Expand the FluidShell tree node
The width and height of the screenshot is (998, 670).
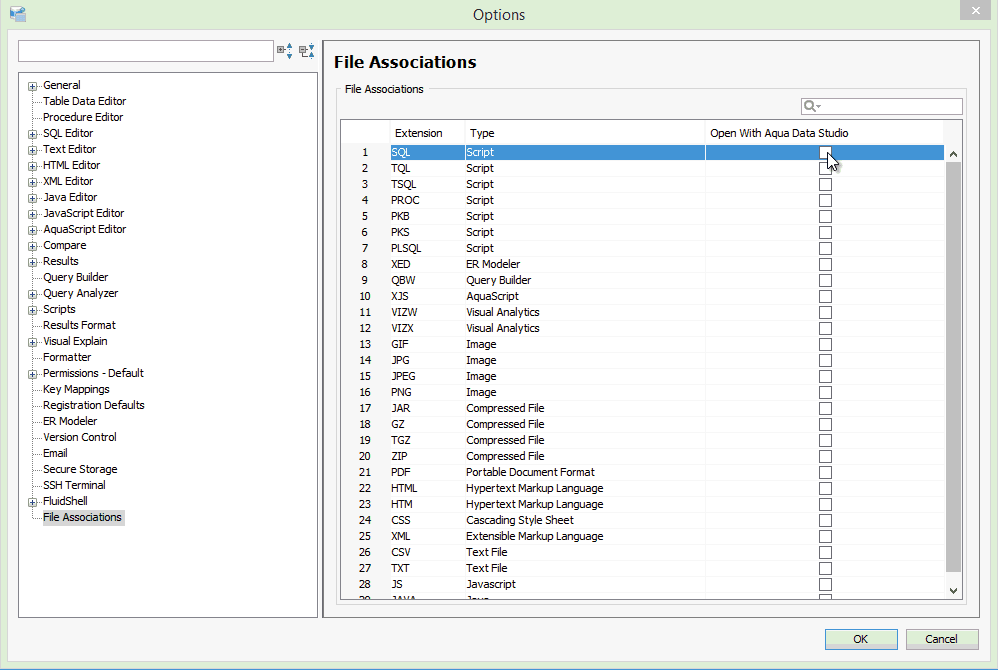pos(32,503)
